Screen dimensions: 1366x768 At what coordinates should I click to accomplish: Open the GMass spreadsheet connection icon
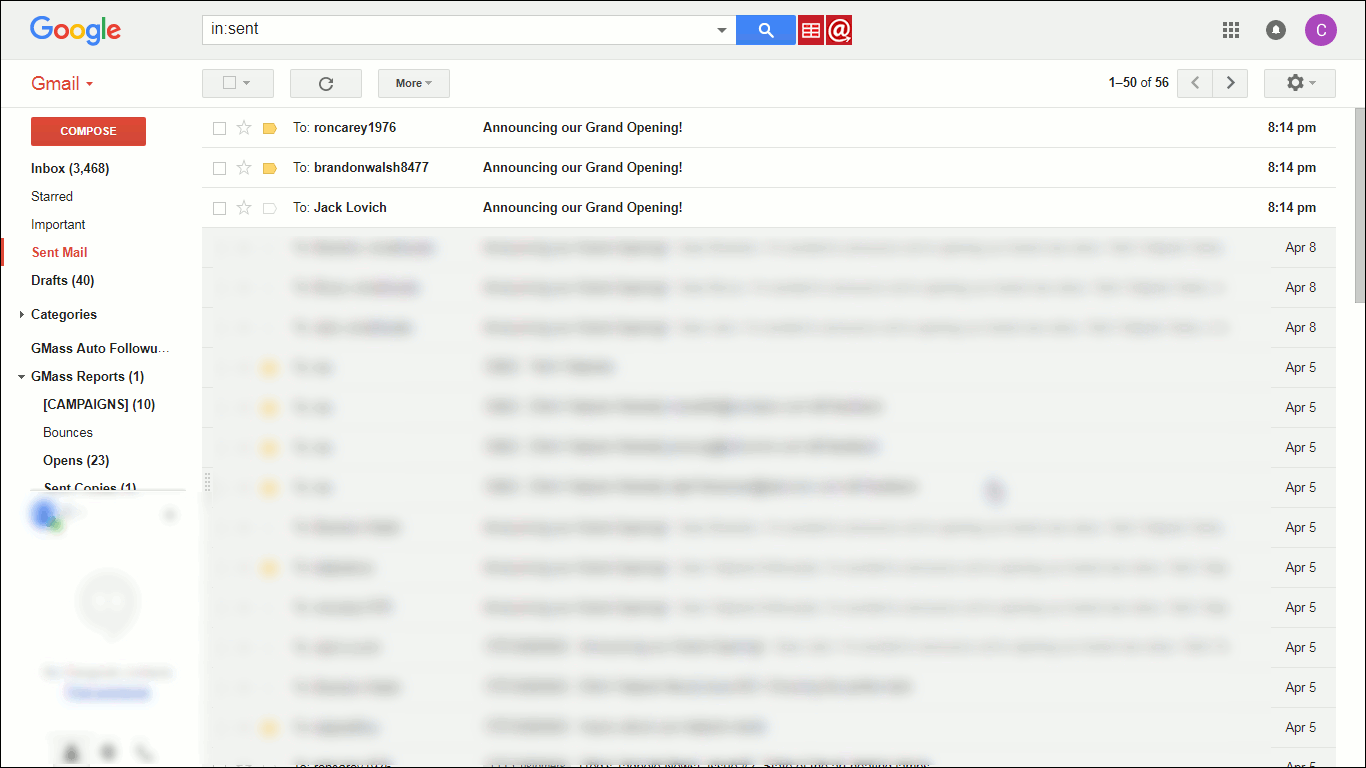(810, 30)
